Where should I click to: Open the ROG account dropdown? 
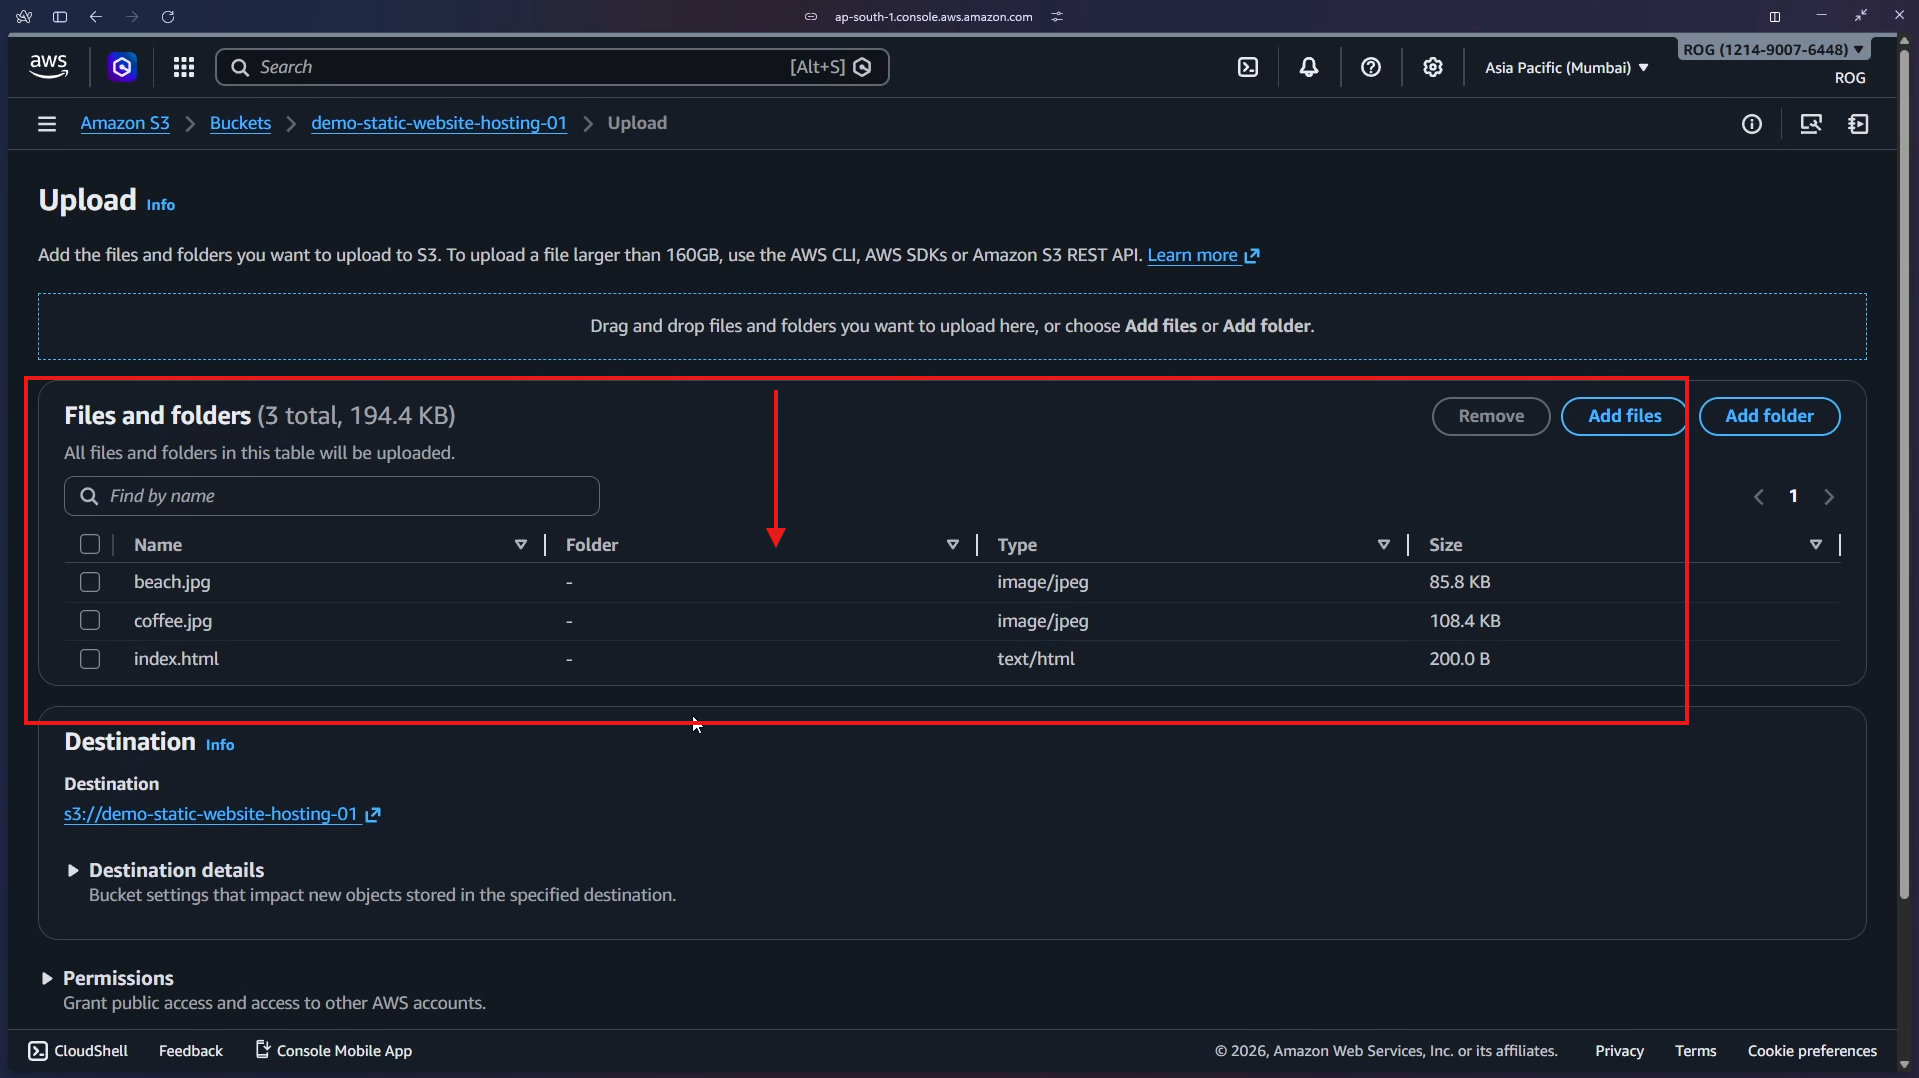[1771, 48]
